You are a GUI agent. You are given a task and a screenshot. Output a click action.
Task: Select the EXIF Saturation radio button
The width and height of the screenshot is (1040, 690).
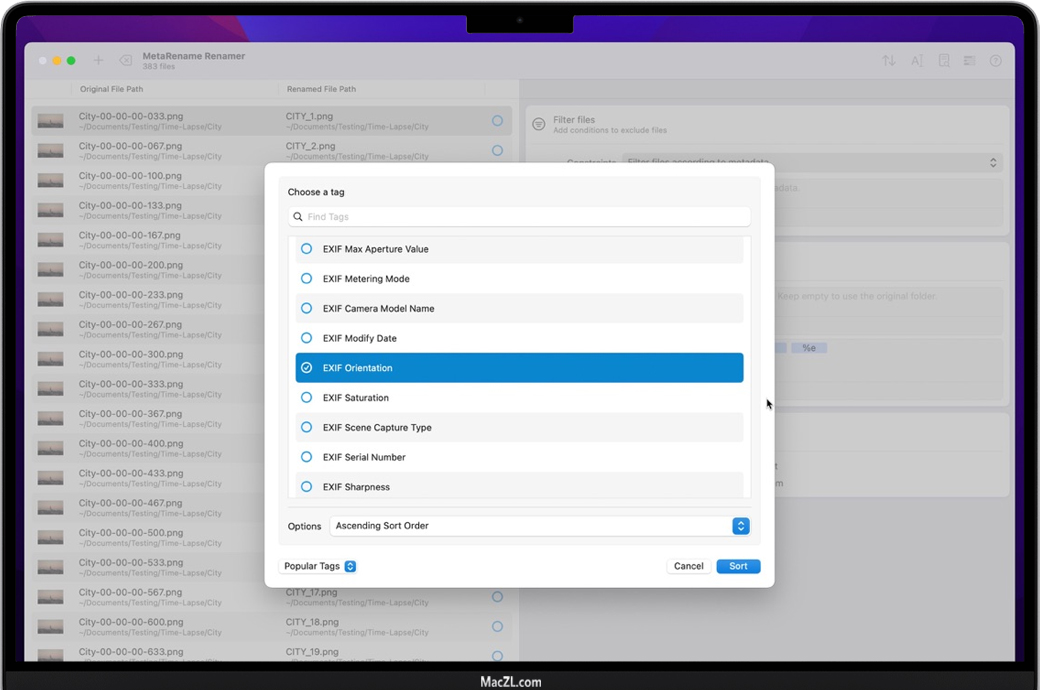(307, 398)
